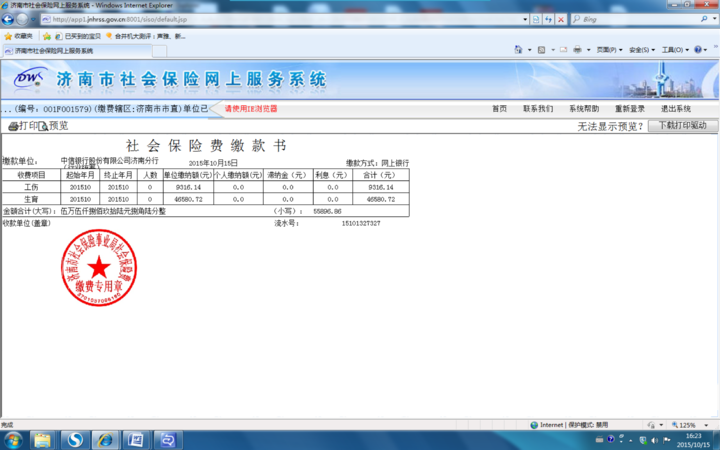Screen dimensions: 720x450
Task: Click inside the Bing search box
Action: (x=639, y=19)
